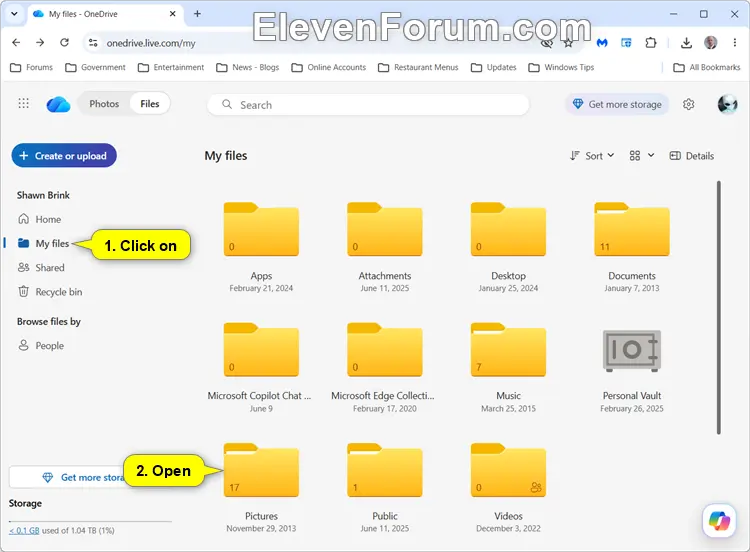The image size is (750, 552).
Task: Open the Apps folder
Action: (x=261, y=230)
